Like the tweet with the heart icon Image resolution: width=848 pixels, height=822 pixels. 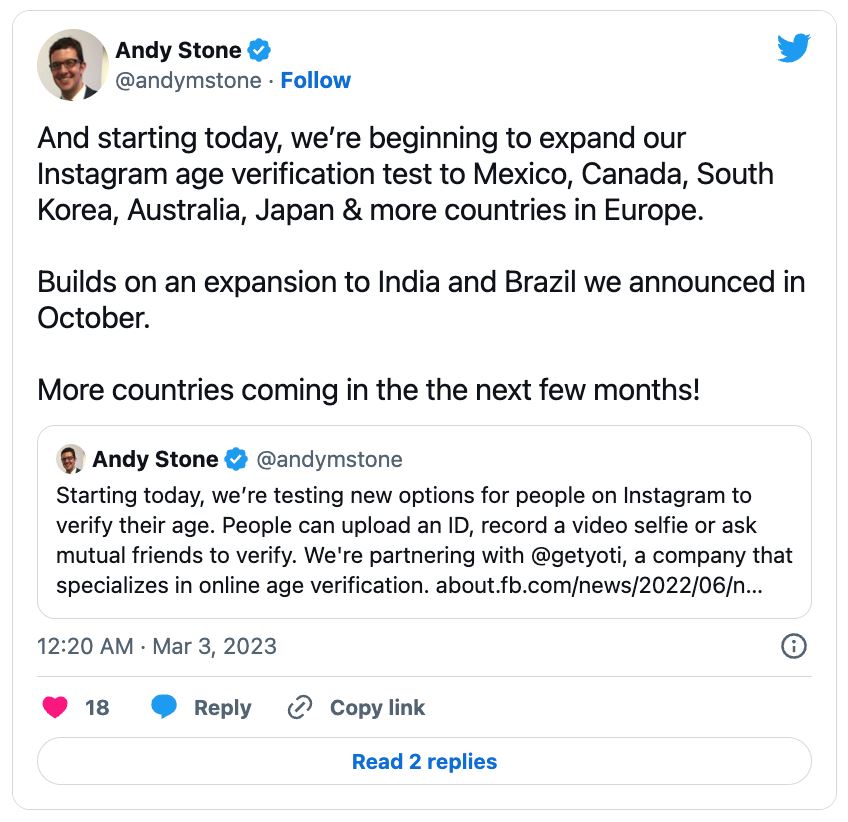point(56,708)
